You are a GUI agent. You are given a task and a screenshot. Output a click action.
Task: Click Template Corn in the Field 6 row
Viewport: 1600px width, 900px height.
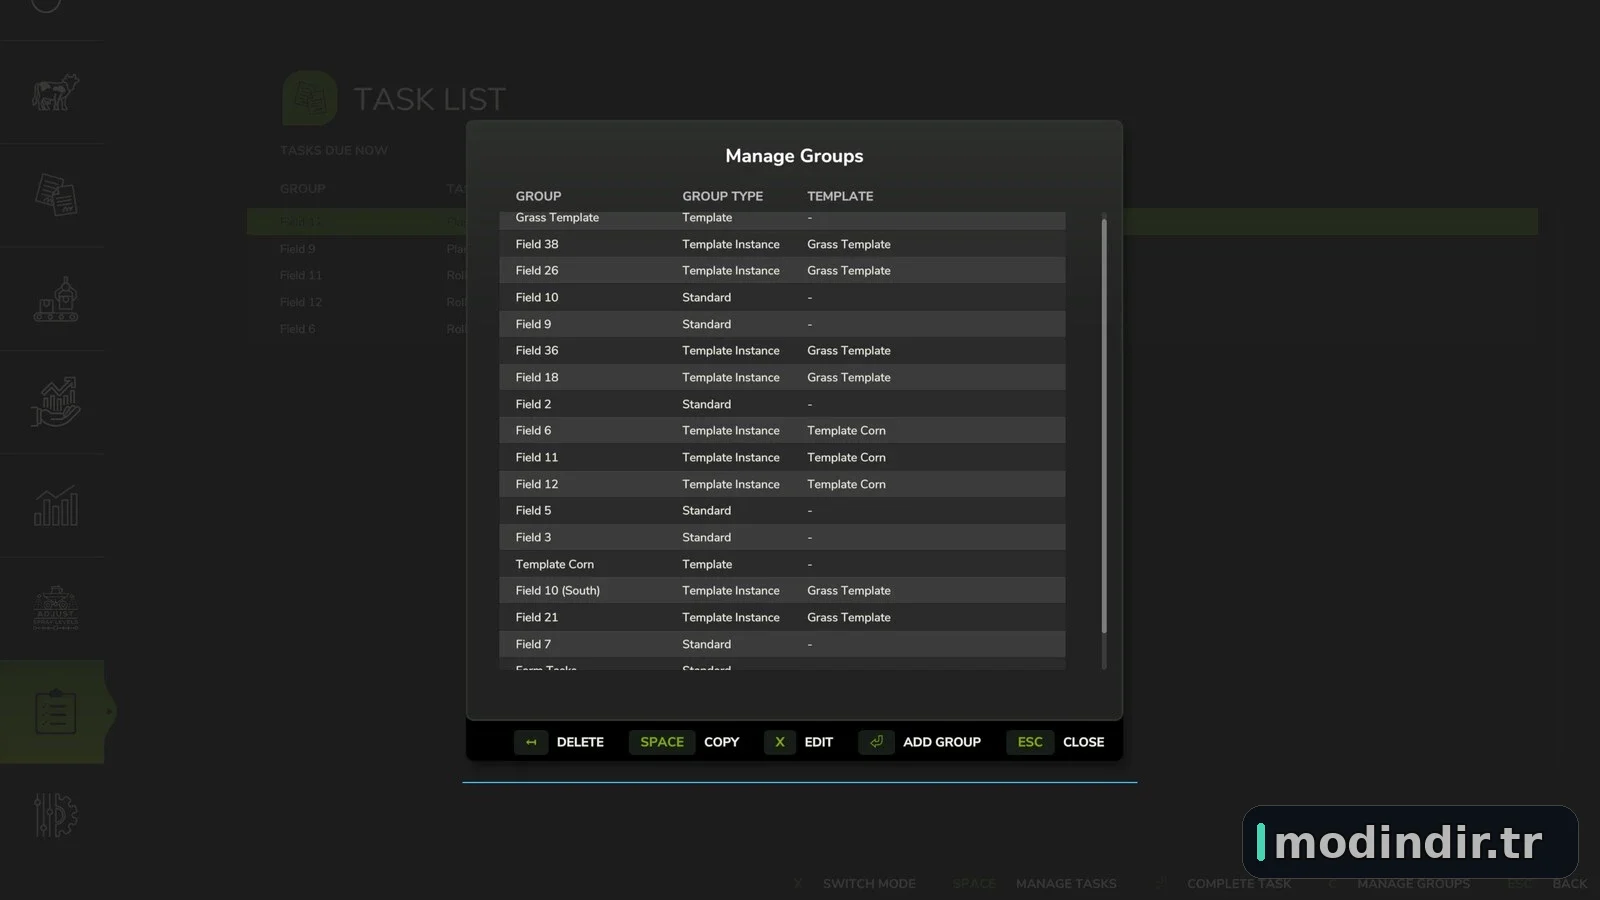pos(846,431)
